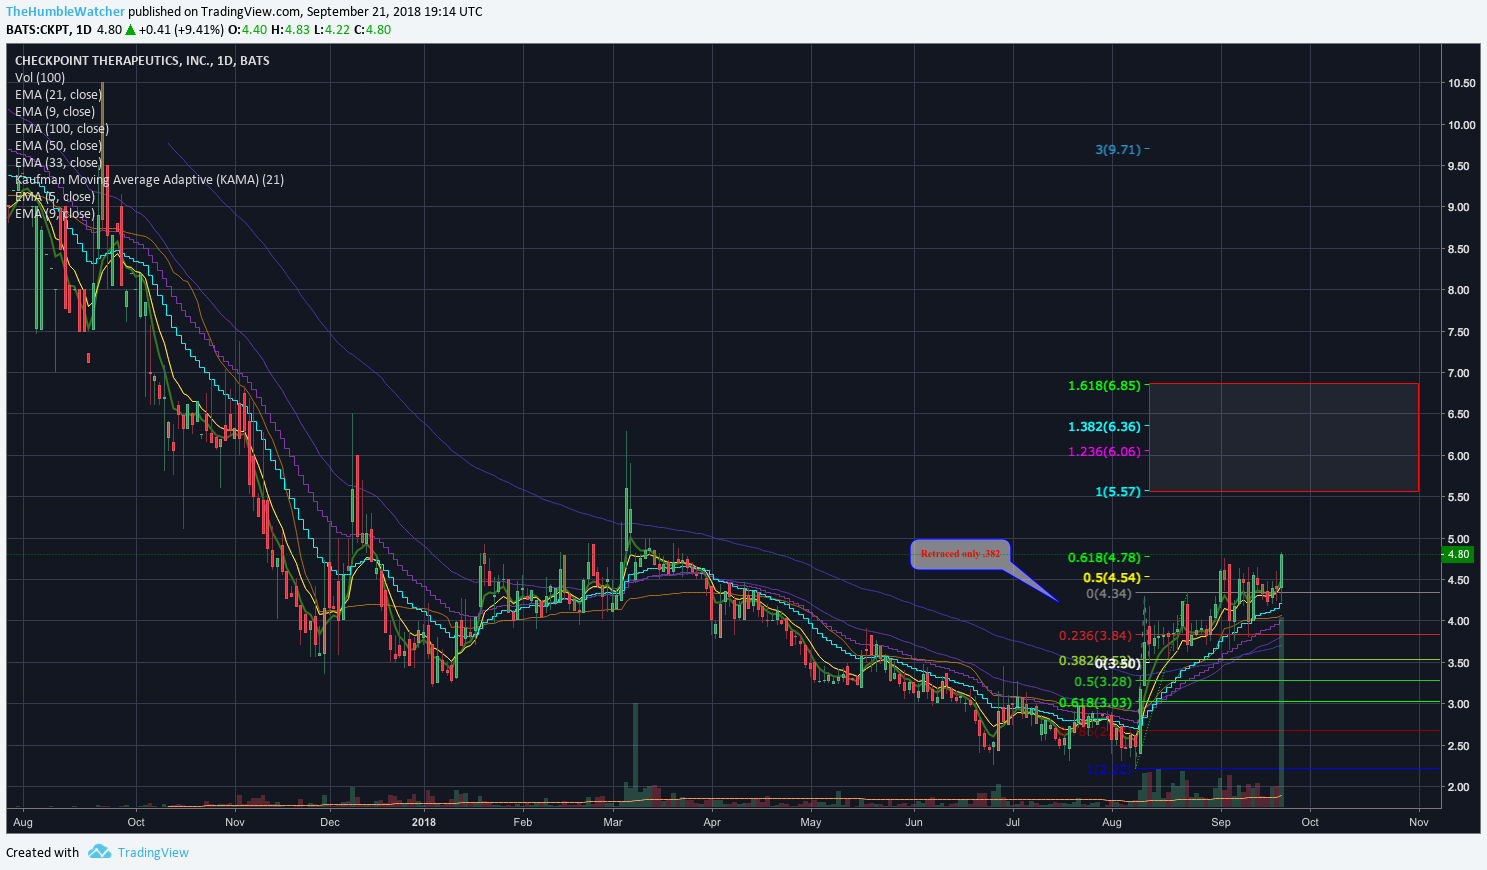1487x870 pixels.
Task: Click the Nov label at right of time axis
Action: click(x=1418, y=823)
